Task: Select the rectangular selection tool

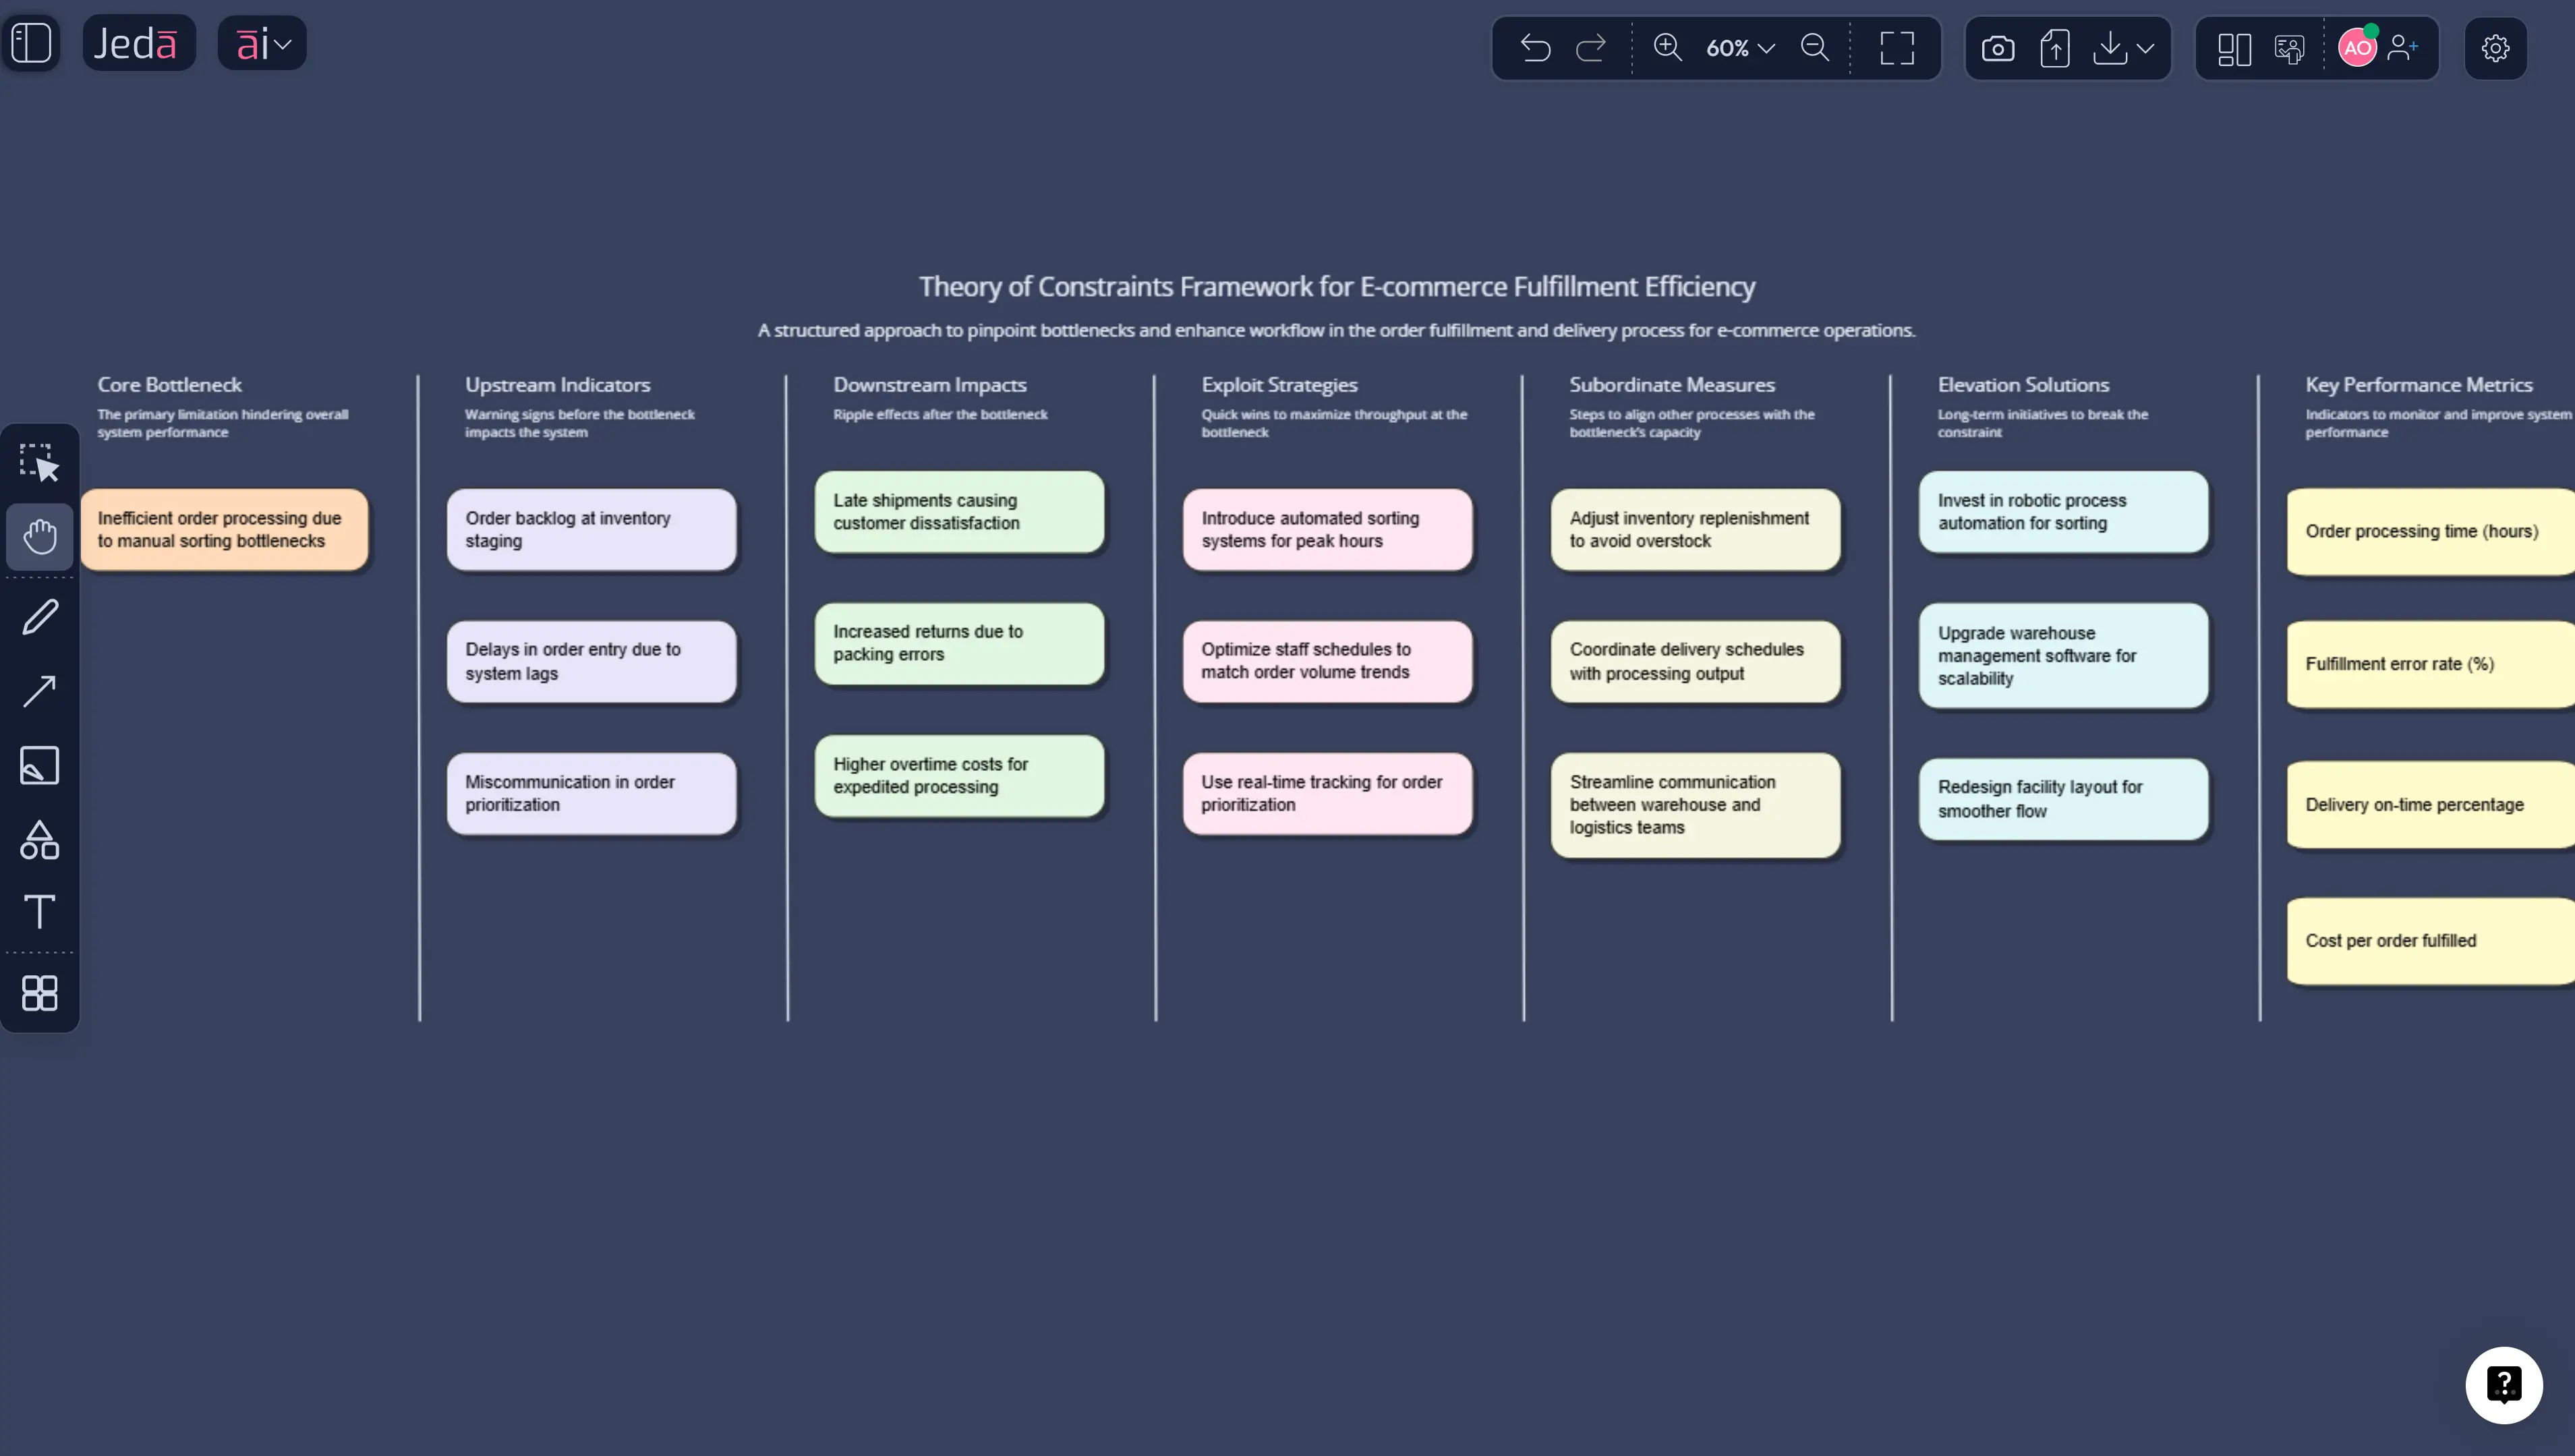Action: [x=40, y=461]
